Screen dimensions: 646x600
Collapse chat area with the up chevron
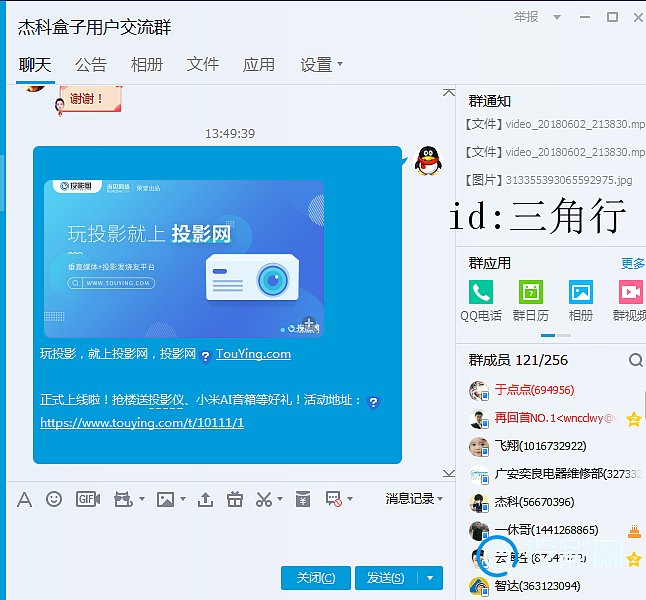(x=449, y=92)
